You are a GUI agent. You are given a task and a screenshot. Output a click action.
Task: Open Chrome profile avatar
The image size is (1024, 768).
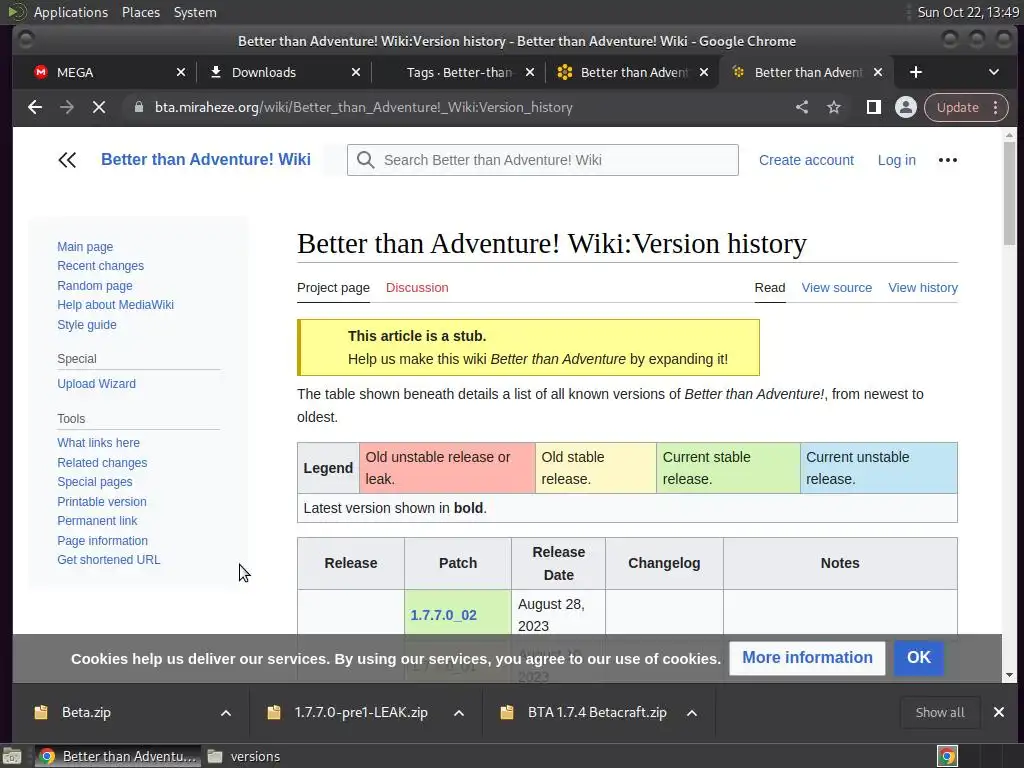[906, 107]
